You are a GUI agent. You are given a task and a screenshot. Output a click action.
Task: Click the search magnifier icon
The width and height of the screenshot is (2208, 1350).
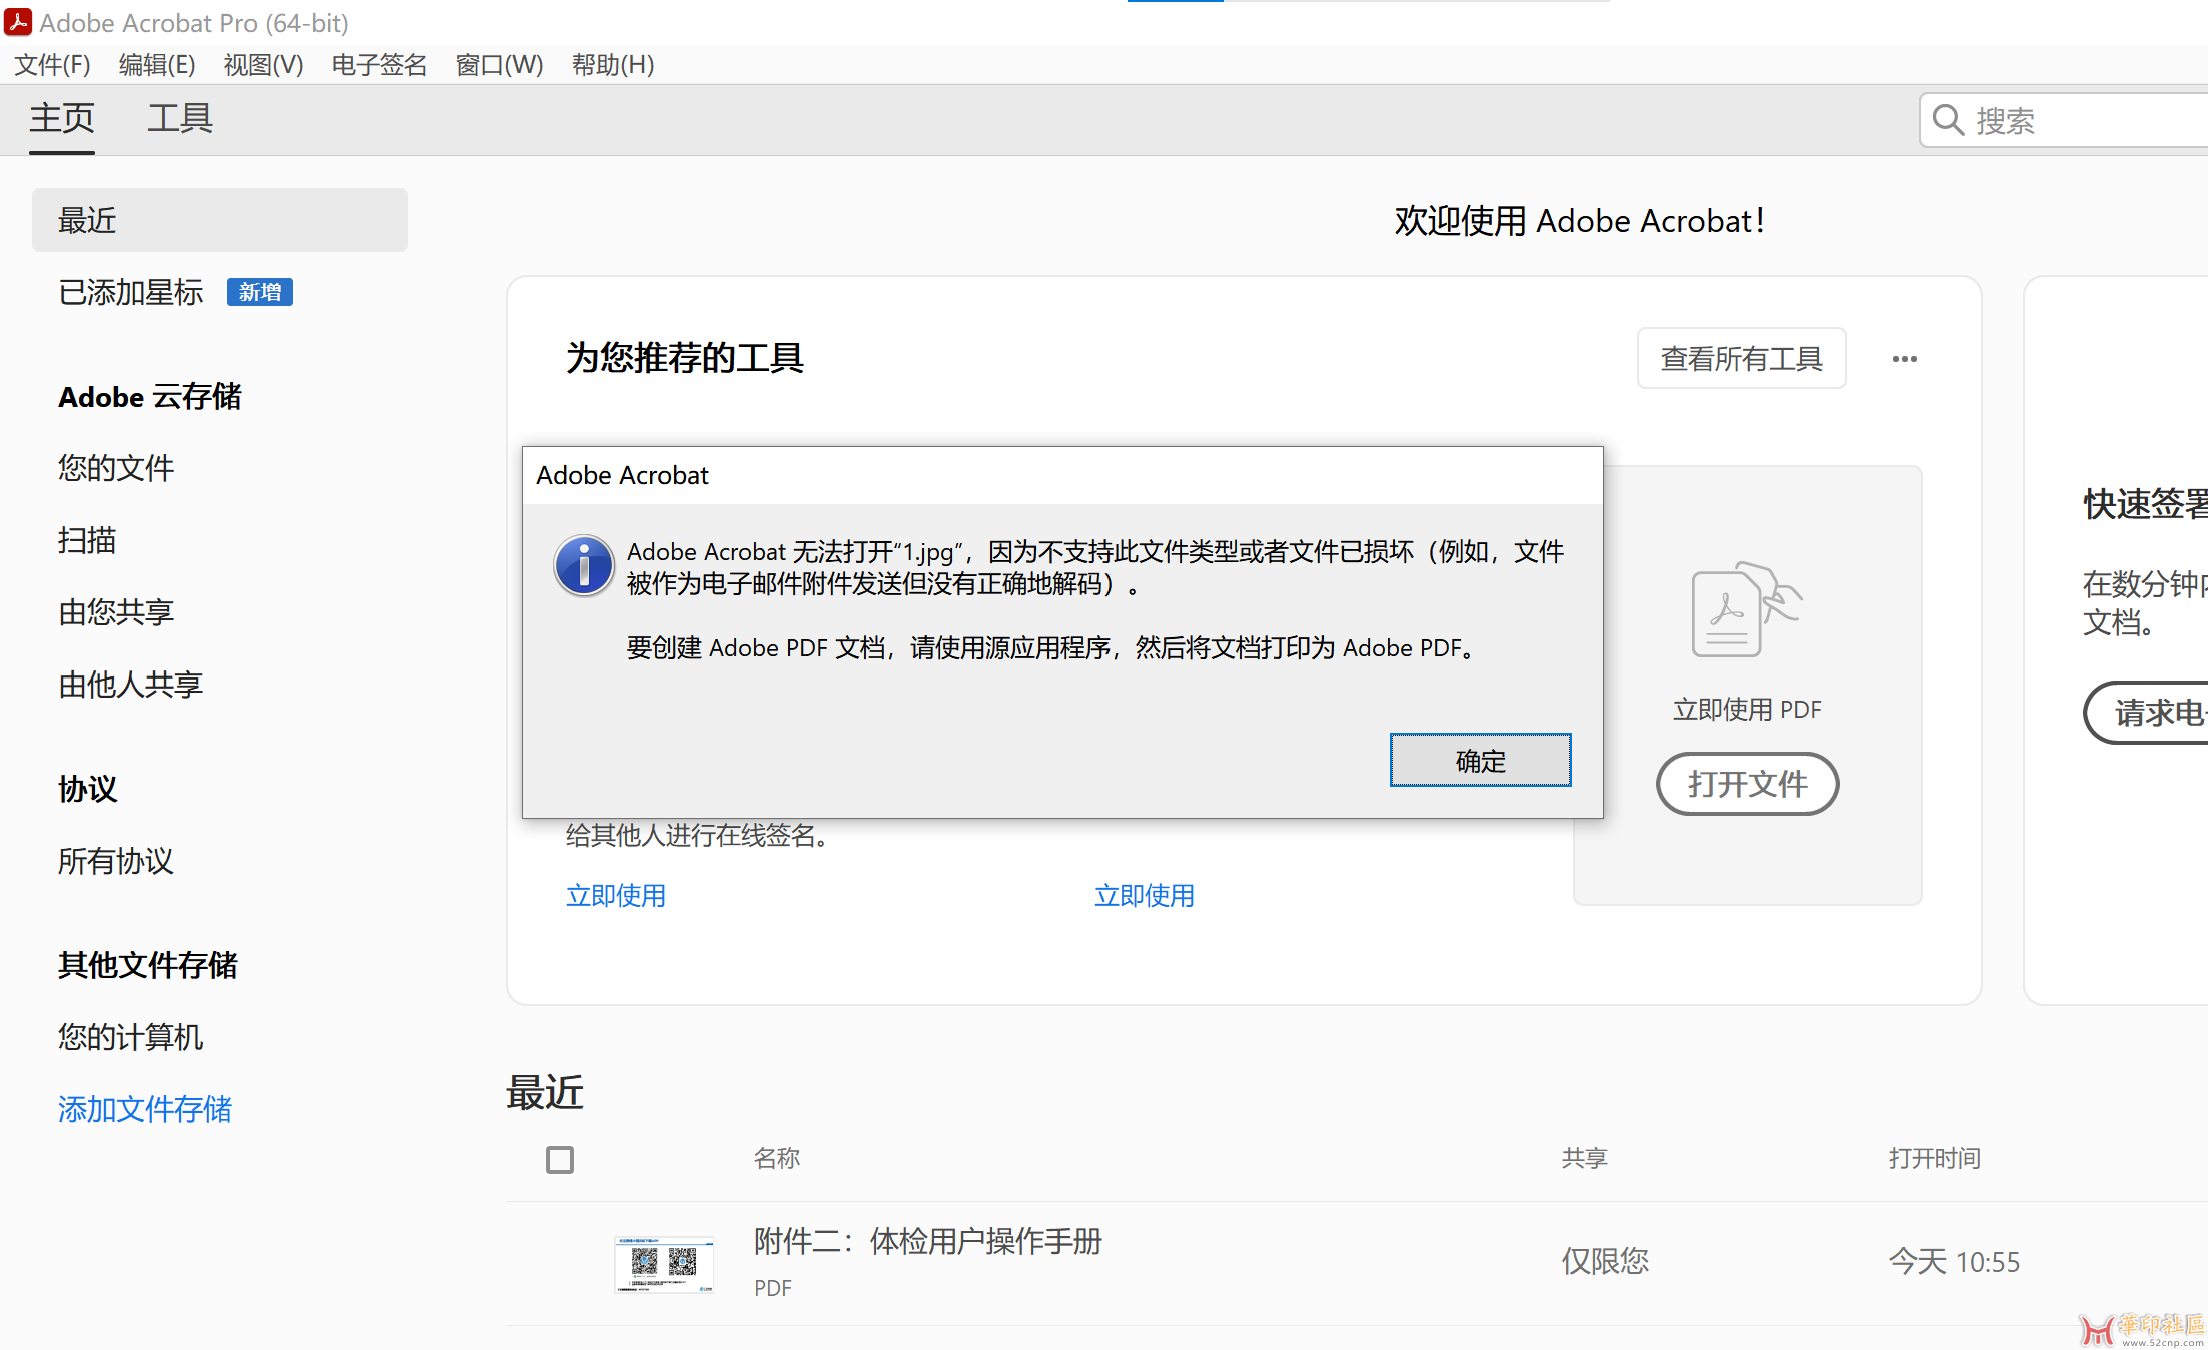[x=1947, y=120]
